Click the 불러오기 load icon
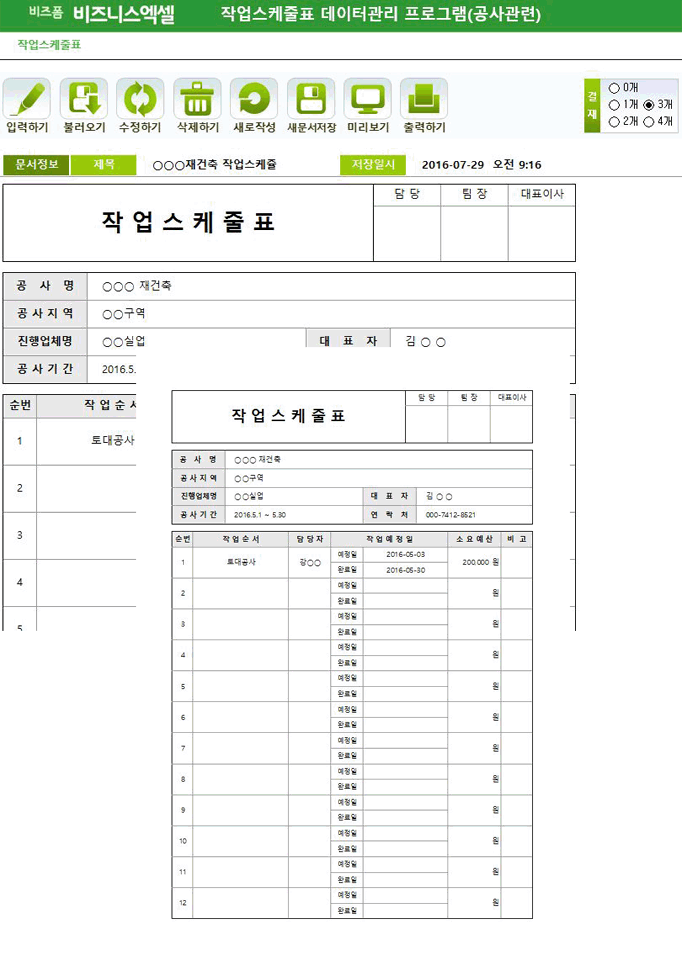The width and height of the screenshot is (682, 962). coord(83,99)
